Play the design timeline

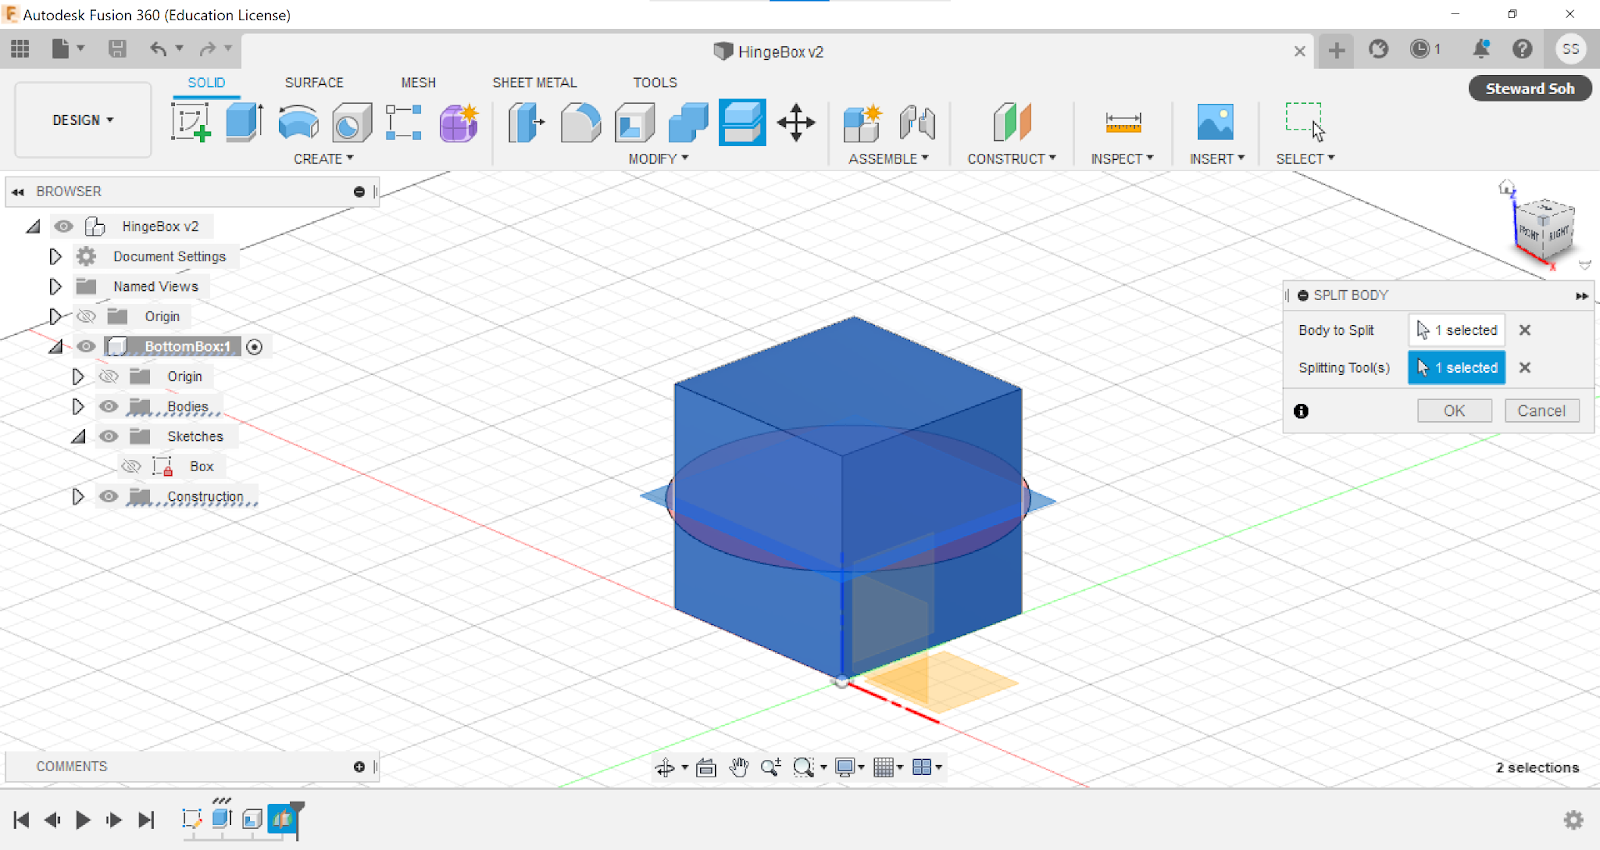pos(83,820)
